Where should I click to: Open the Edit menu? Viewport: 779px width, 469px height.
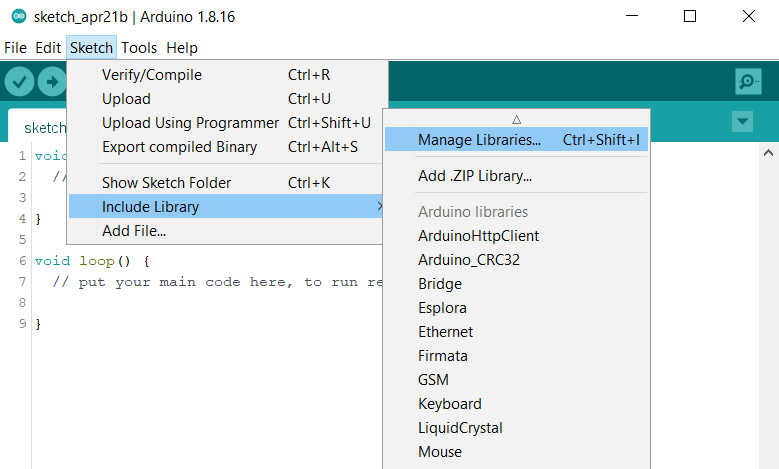click(48, 48)
